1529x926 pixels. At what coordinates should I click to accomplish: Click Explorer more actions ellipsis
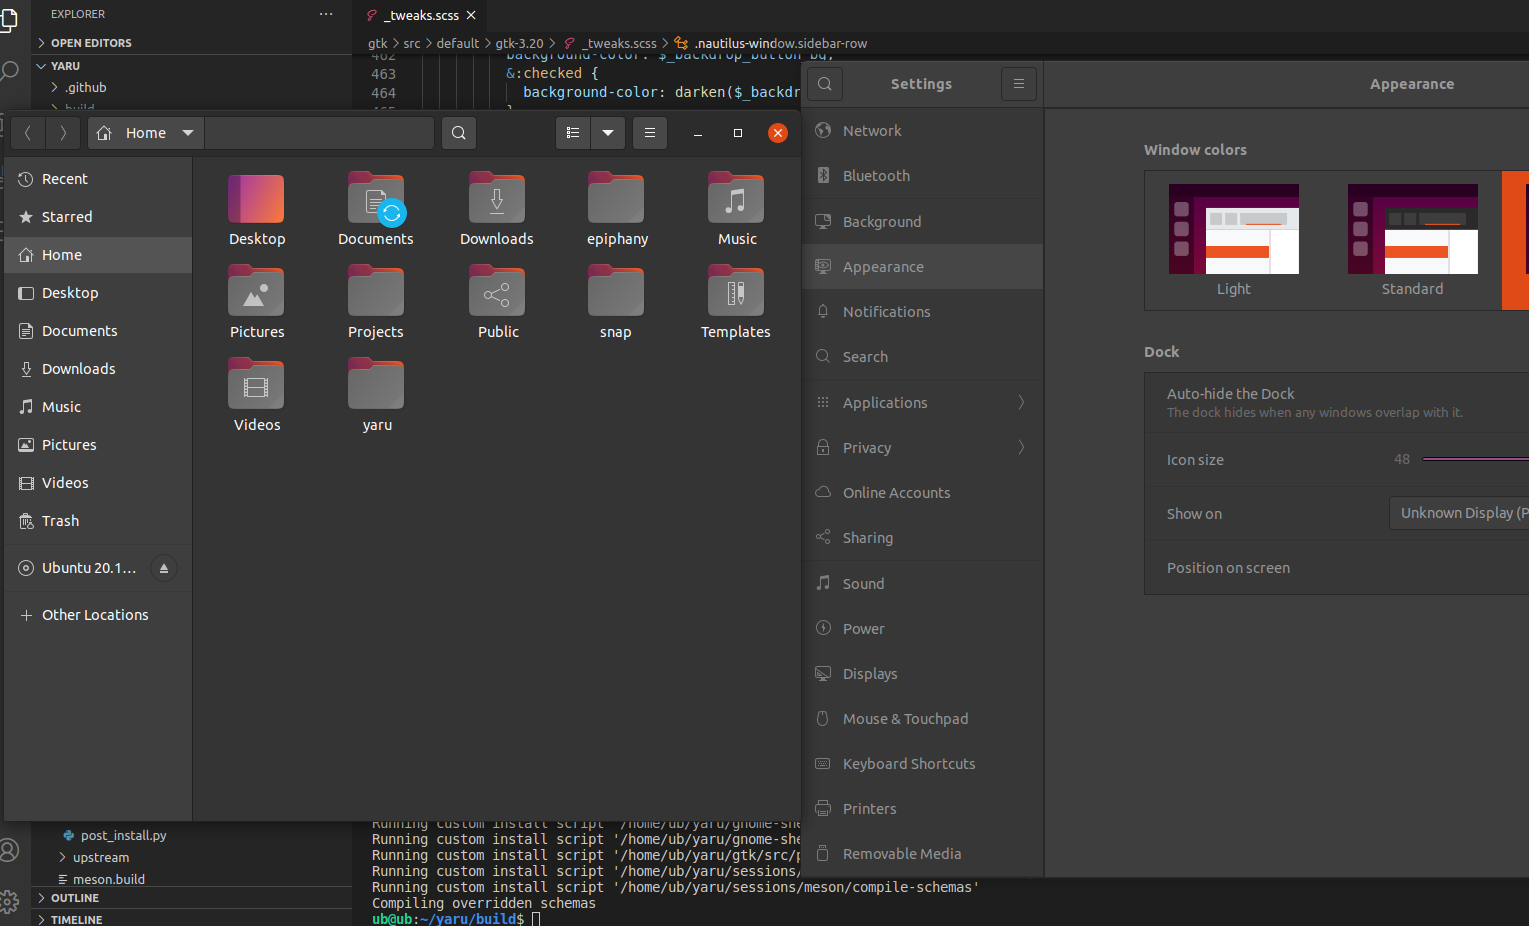point(326,14)
